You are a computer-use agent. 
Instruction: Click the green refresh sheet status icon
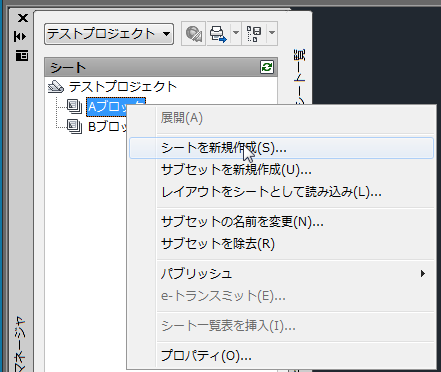pos(267,67)
